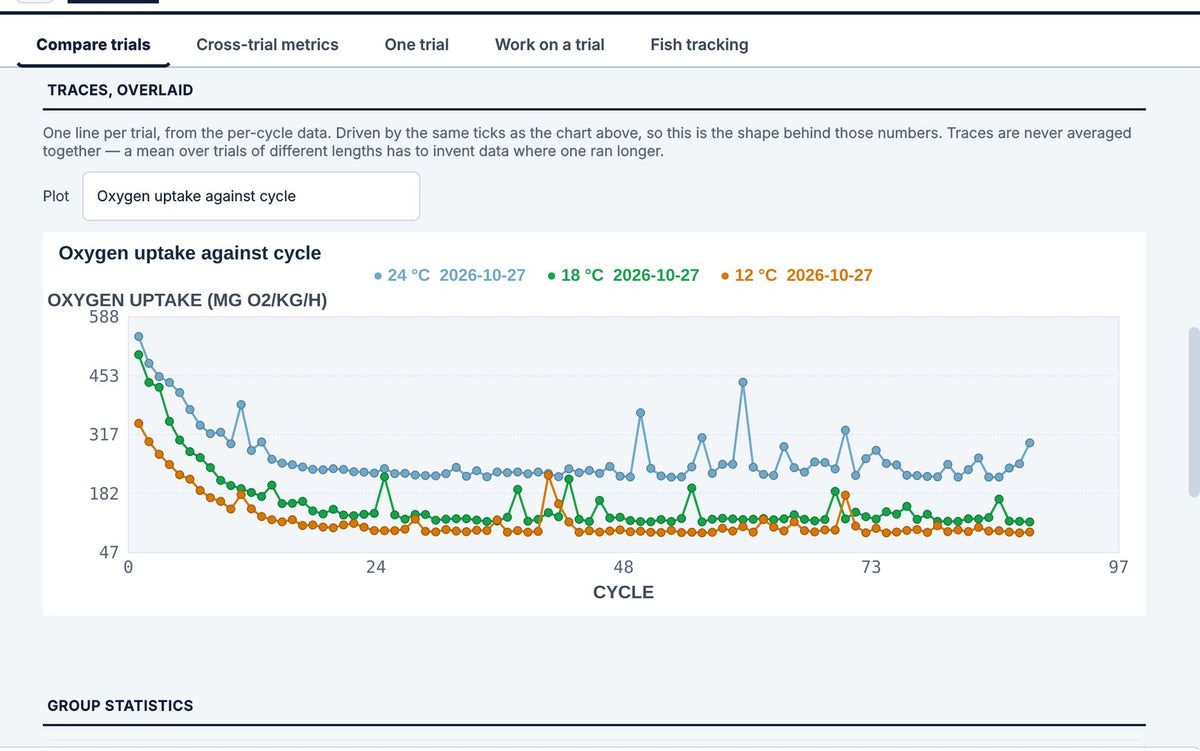Toggle the 12 °C 2026-10-27 legend entry
Screen dimensions: 1200x751
(x=796, y=275)
